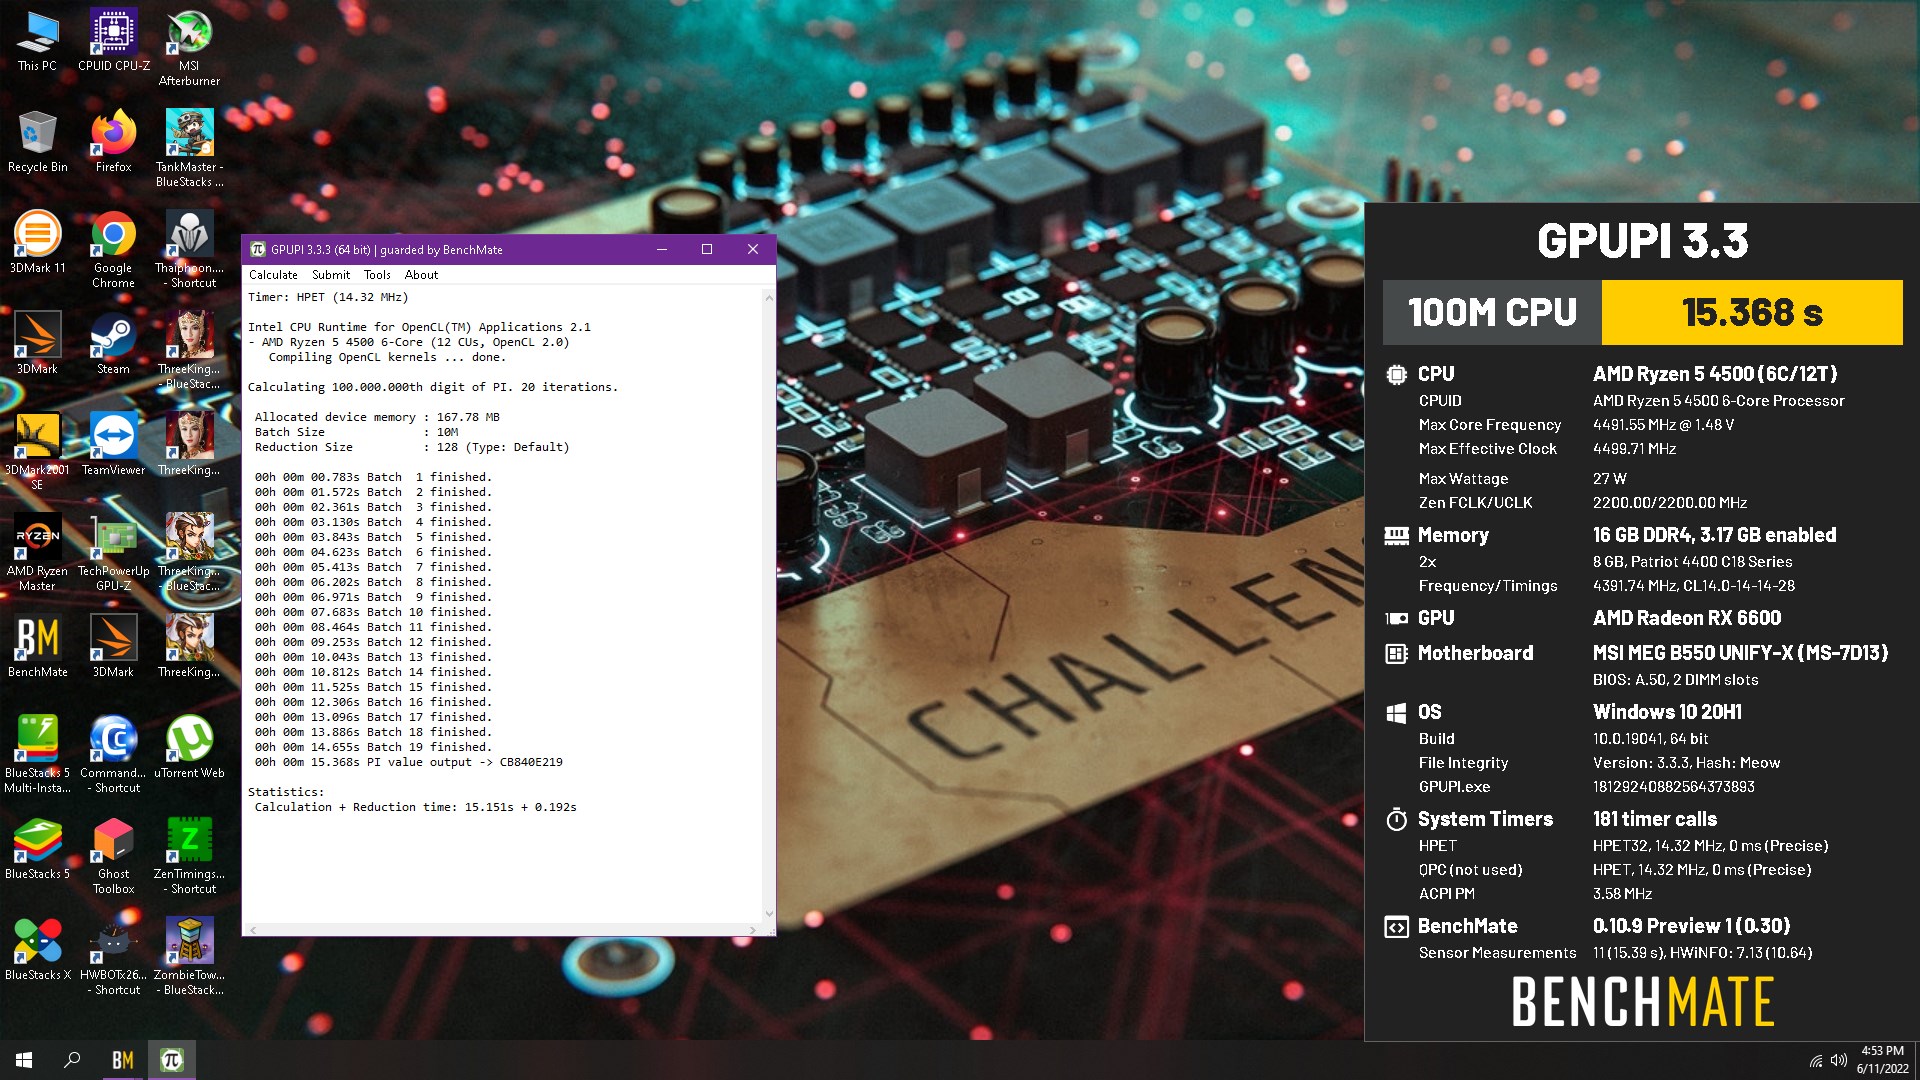Launch the BenchMate desktop shortcut
Image resolution: width=1920 pixels, height=1080 pixels.
click(x=37, y=646)
